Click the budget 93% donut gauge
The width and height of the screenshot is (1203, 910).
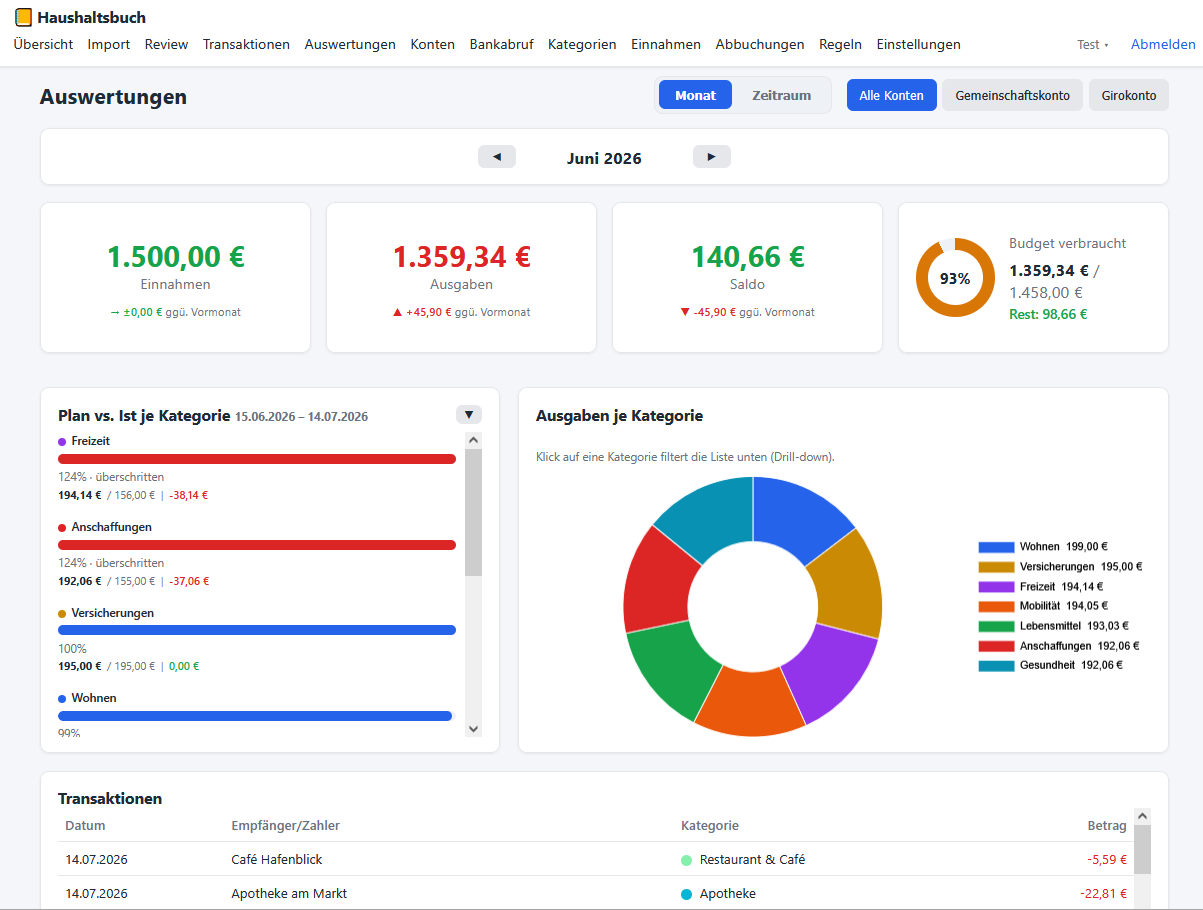[x=955, y=278]
